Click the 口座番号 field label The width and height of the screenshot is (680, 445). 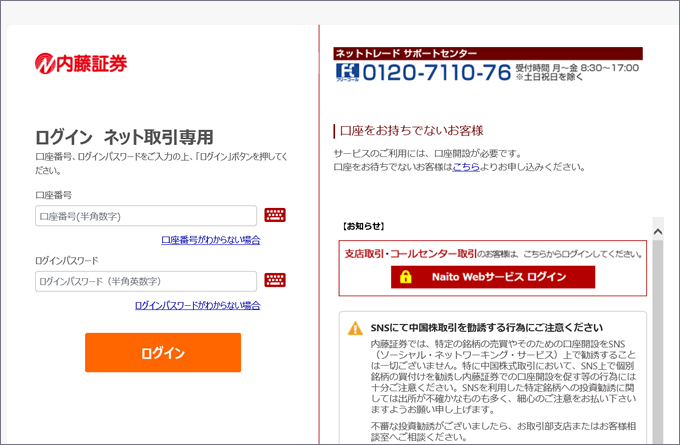point(53,195)
